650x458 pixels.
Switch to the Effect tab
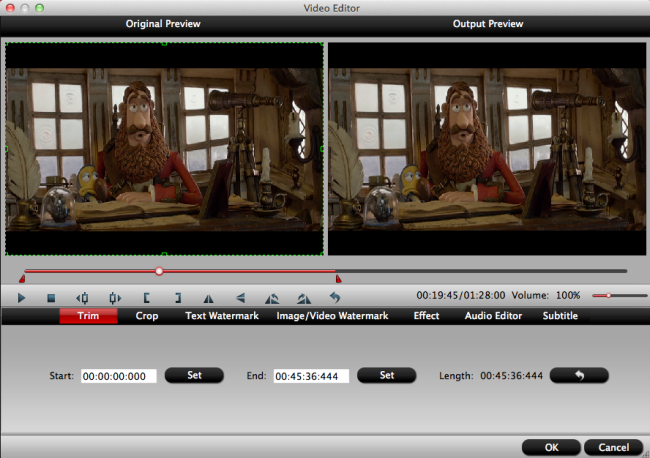pyautogui.click(x=426, y=316)
